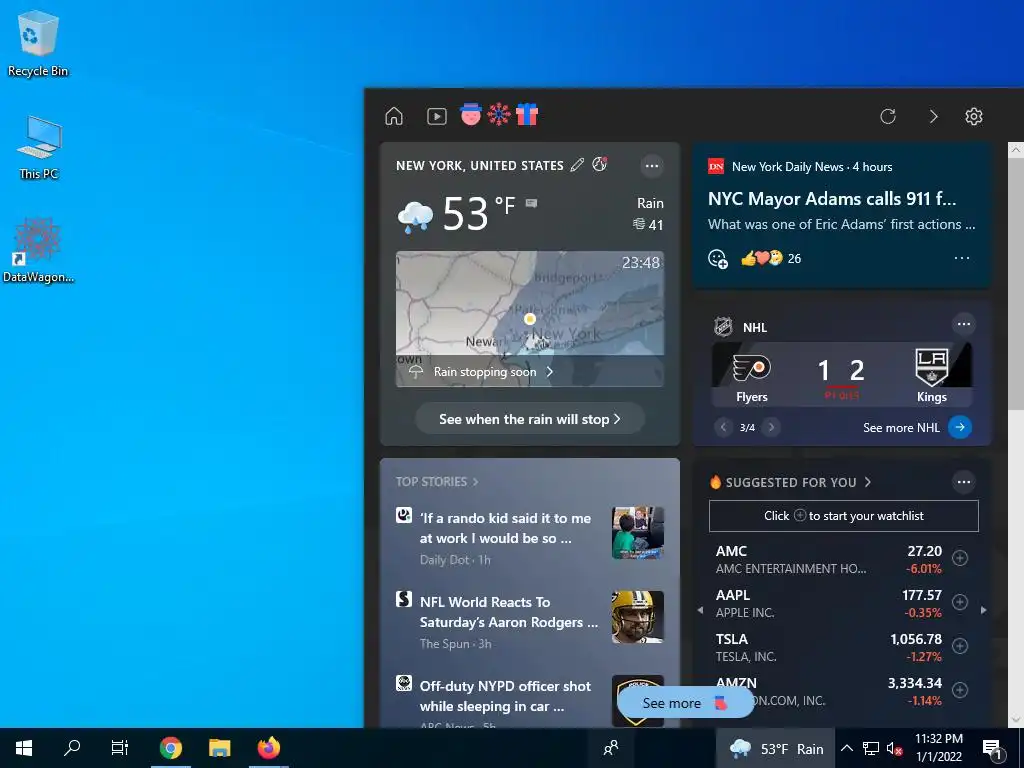Add AMC to watchlist

click(x=959, y=558)
